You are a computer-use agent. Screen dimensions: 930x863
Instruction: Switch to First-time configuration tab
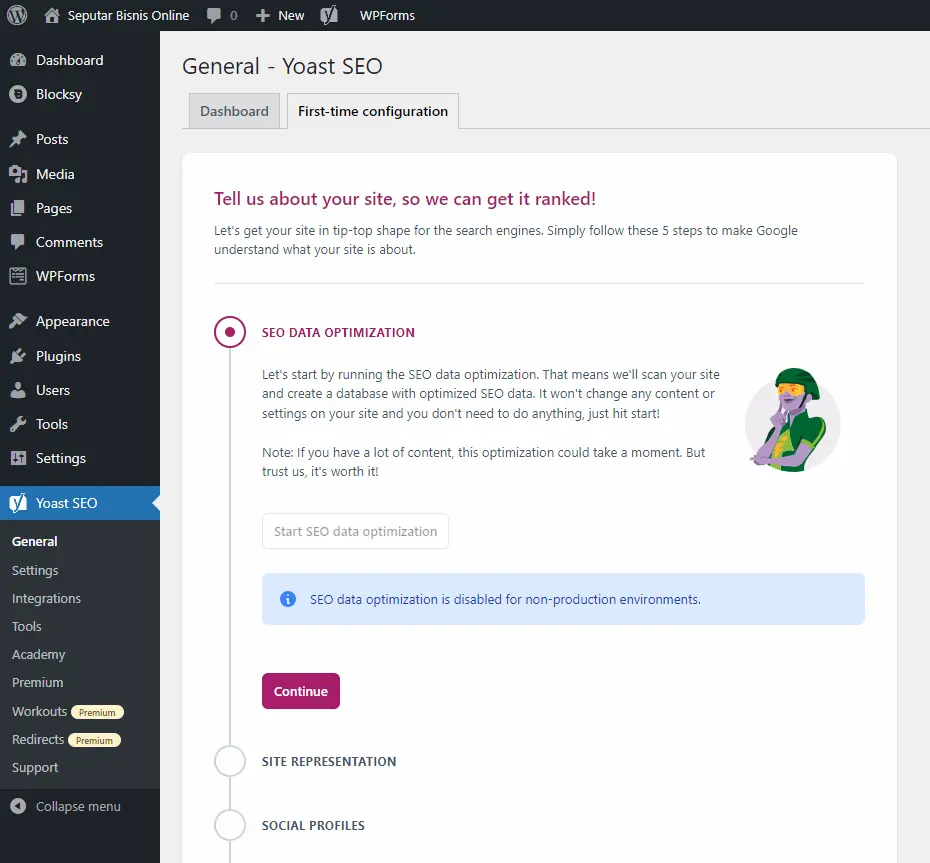point(372,111)
